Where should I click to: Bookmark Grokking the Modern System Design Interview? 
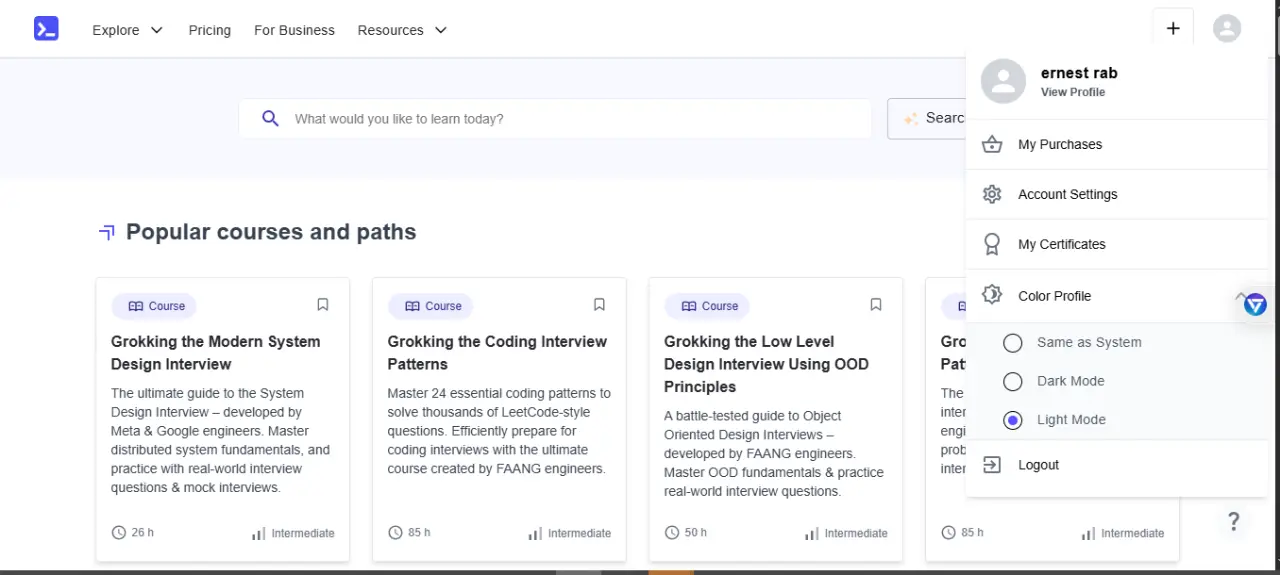click(x=322, y=305)
